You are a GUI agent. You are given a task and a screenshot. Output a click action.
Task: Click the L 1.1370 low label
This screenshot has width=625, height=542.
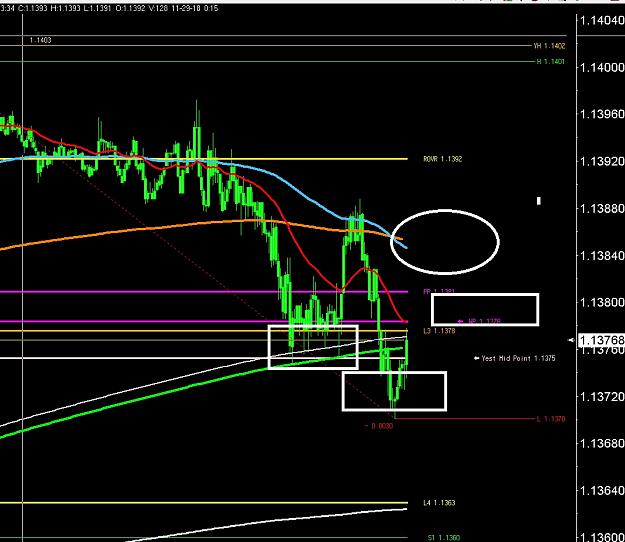[x=551, y=419]
